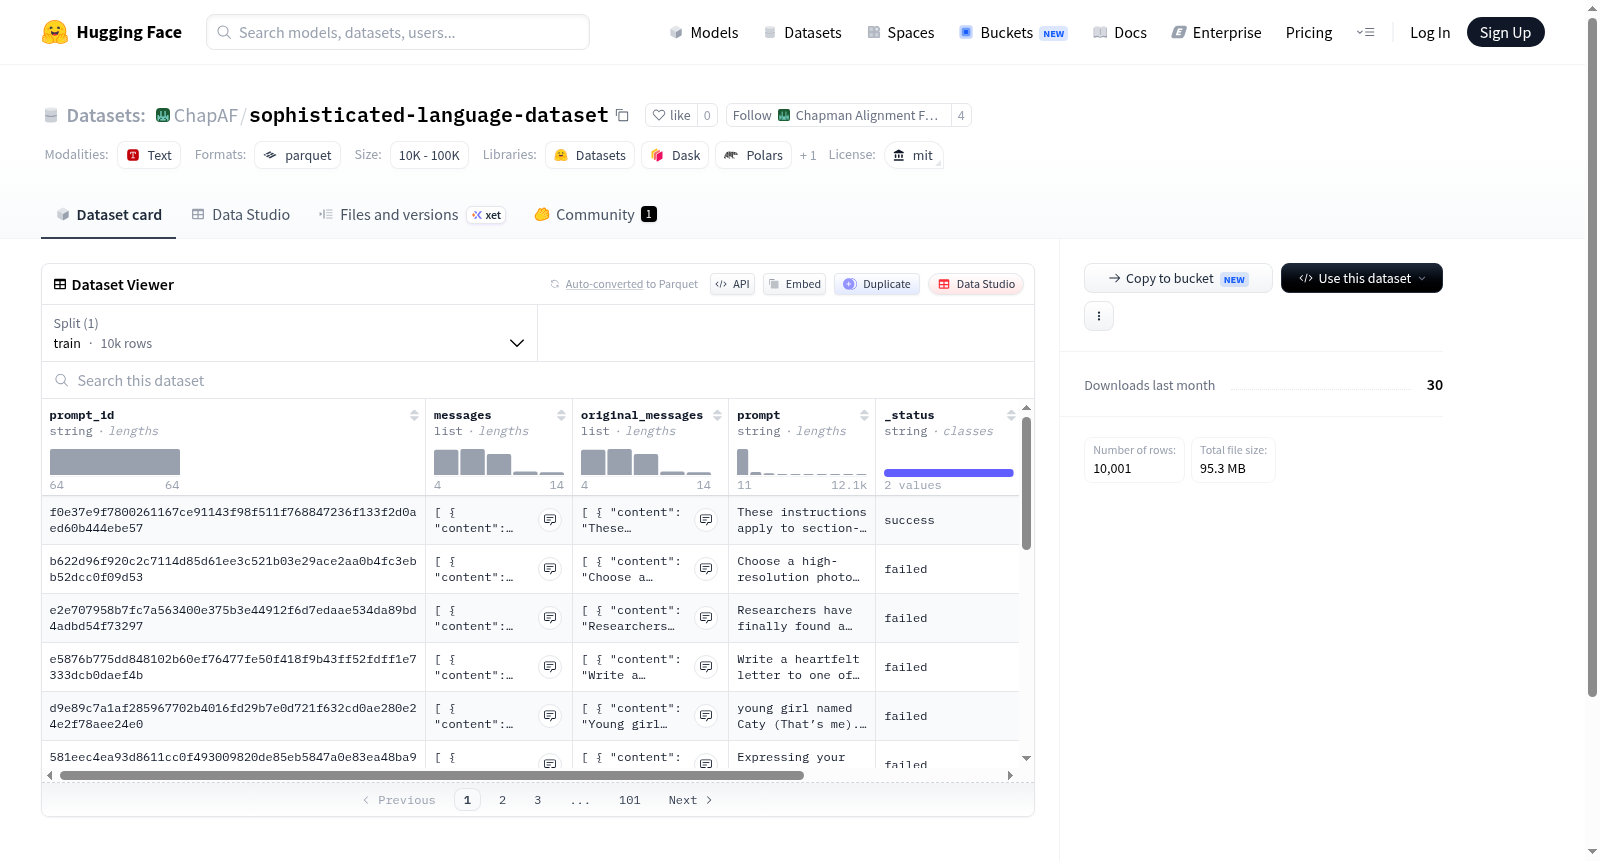Open the Use this dataset dropdown
This screenshot has height=861, width=1600.
click(x=1362, y=278)
